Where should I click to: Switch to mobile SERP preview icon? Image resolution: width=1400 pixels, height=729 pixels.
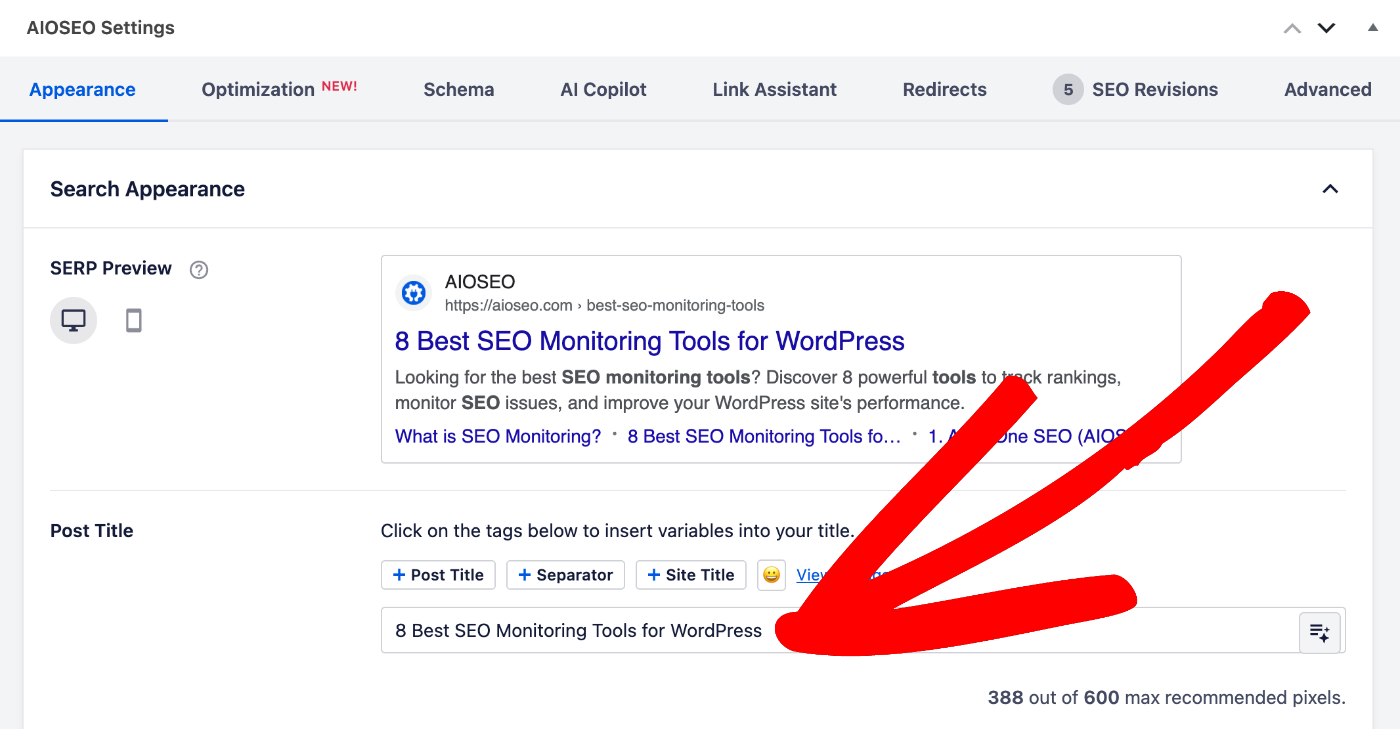pyautogui.click(x=133, y=321)
